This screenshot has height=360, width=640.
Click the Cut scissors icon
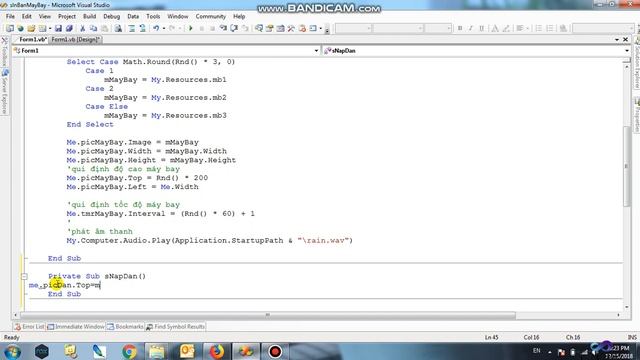(x=82, y=28)
